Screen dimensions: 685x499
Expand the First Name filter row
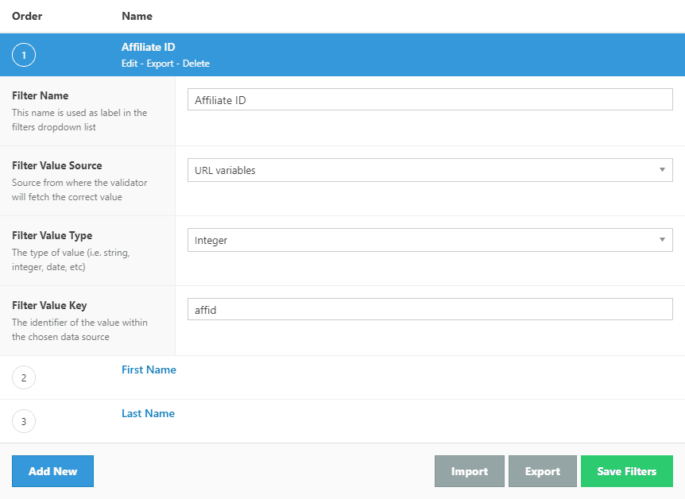point(149,370)
